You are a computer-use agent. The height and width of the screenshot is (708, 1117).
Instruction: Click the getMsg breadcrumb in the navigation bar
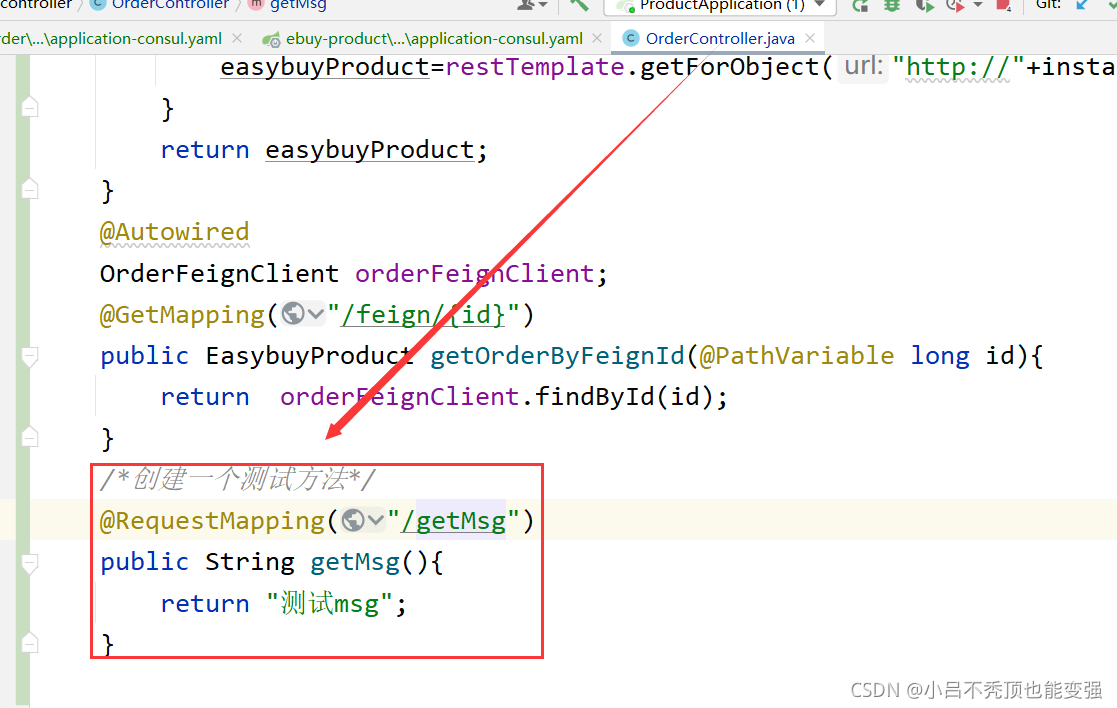coord(298,5)
